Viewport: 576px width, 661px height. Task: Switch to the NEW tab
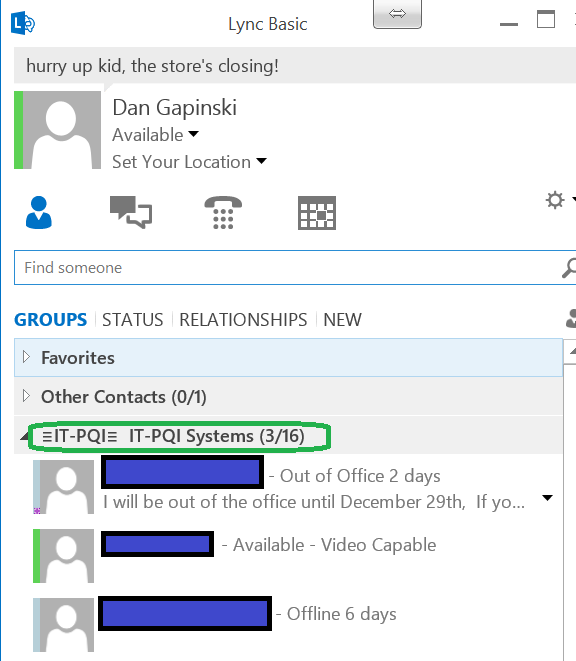(342, 320)
